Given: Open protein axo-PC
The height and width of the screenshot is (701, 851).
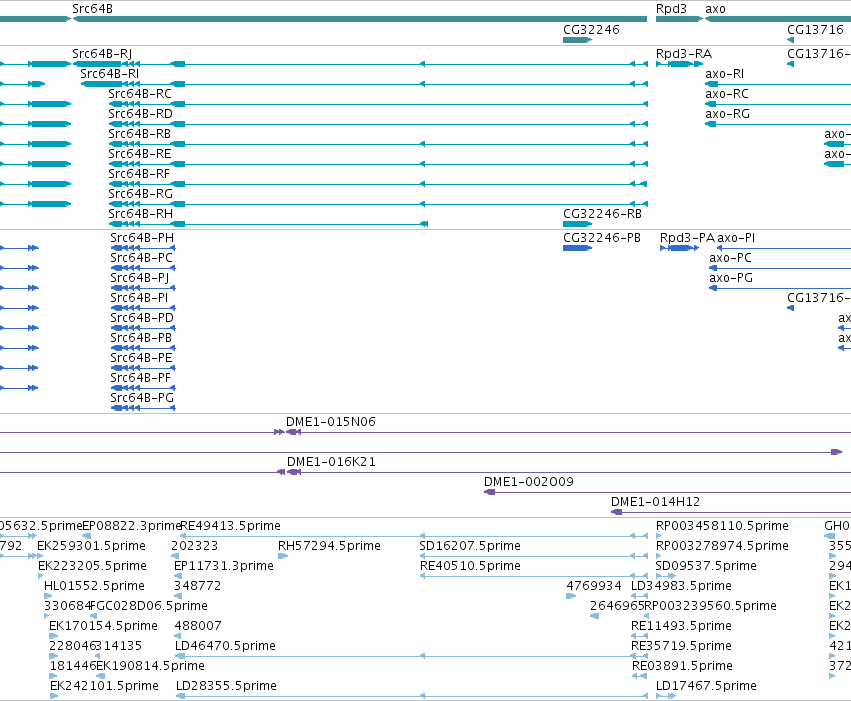Looking at the screenshot, I should coord(780,268).
